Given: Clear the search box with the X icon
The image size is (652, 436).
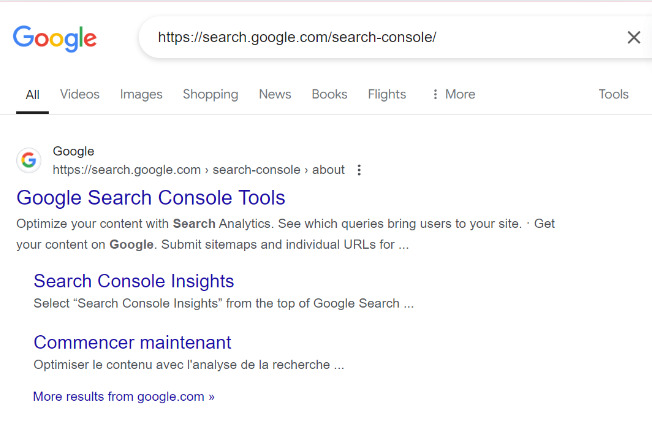Looking at the screenshot, I should 633,38.
